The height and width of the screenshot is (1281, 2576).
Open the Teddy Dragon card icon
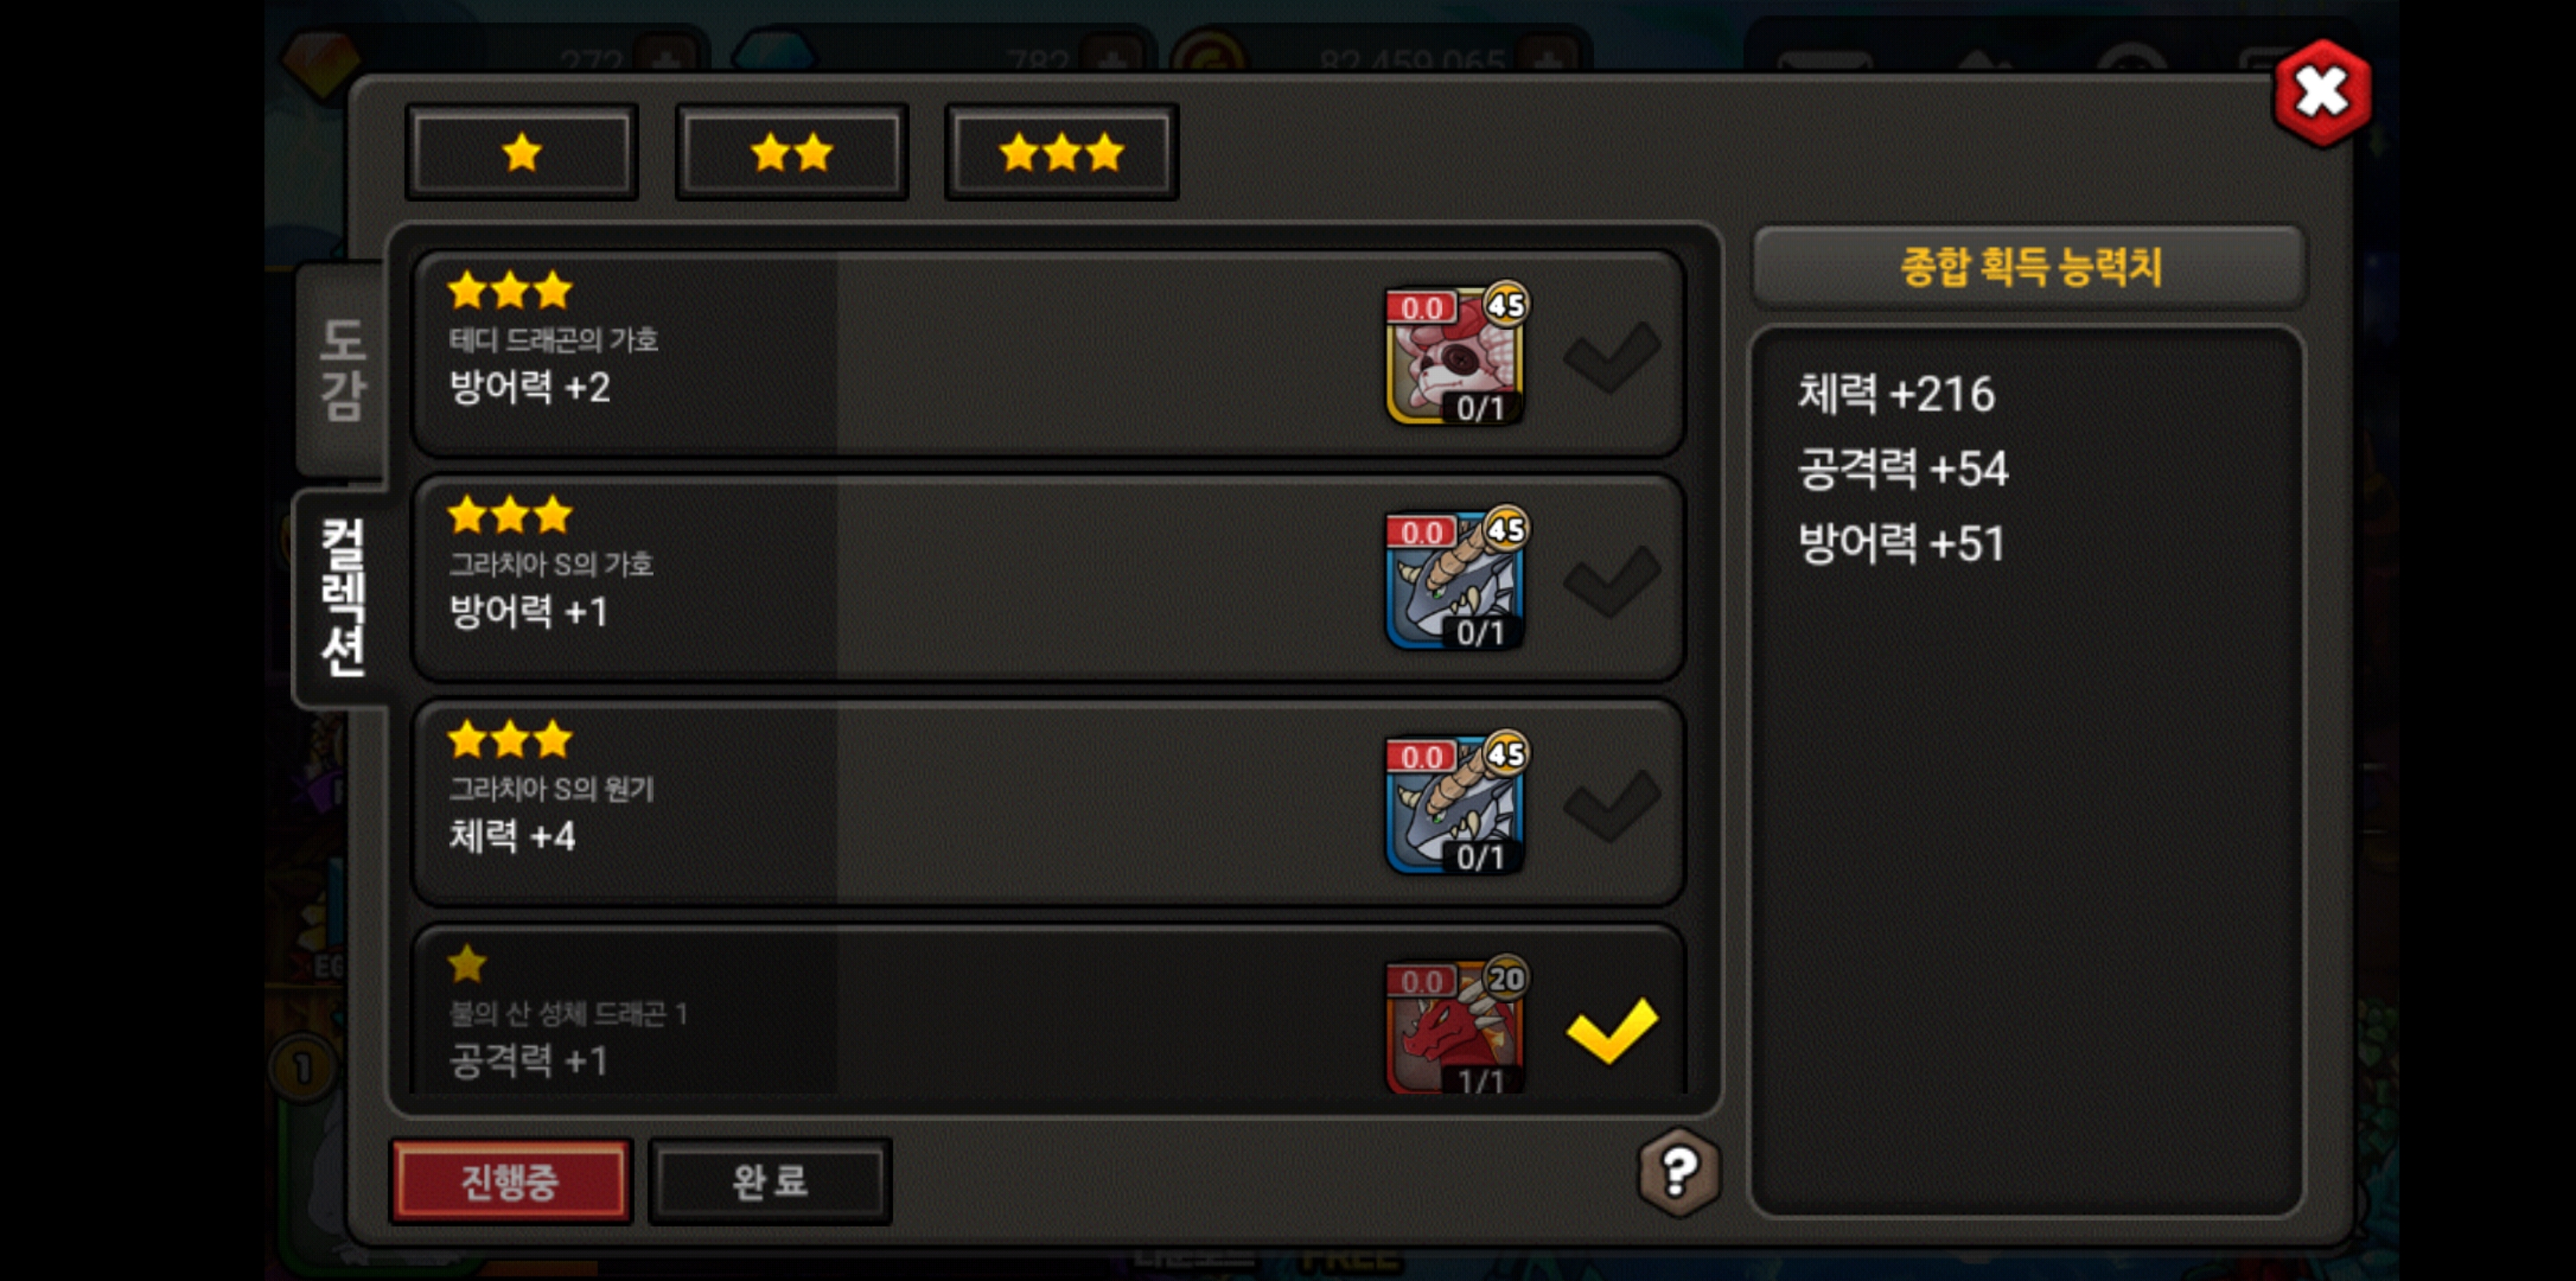pyautogui.click(x=1455, y=355)
